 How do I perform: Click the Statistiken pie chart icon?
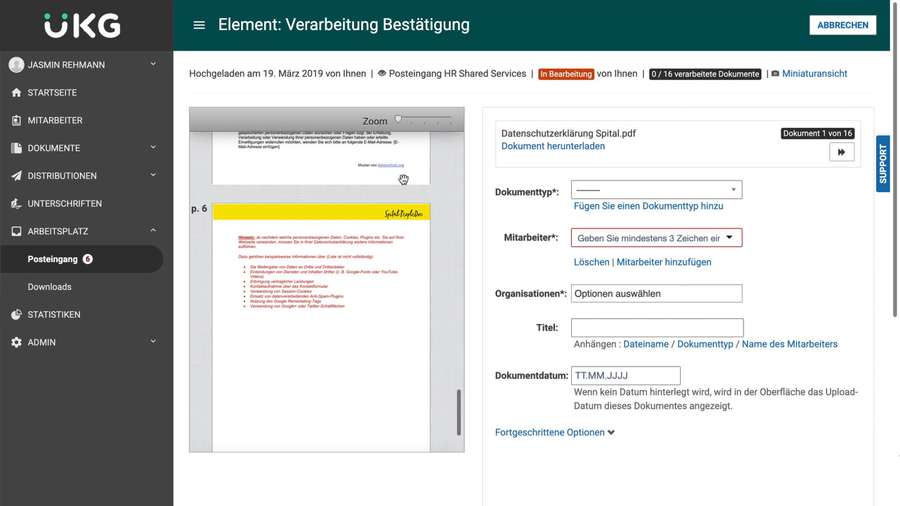point(16,315)
